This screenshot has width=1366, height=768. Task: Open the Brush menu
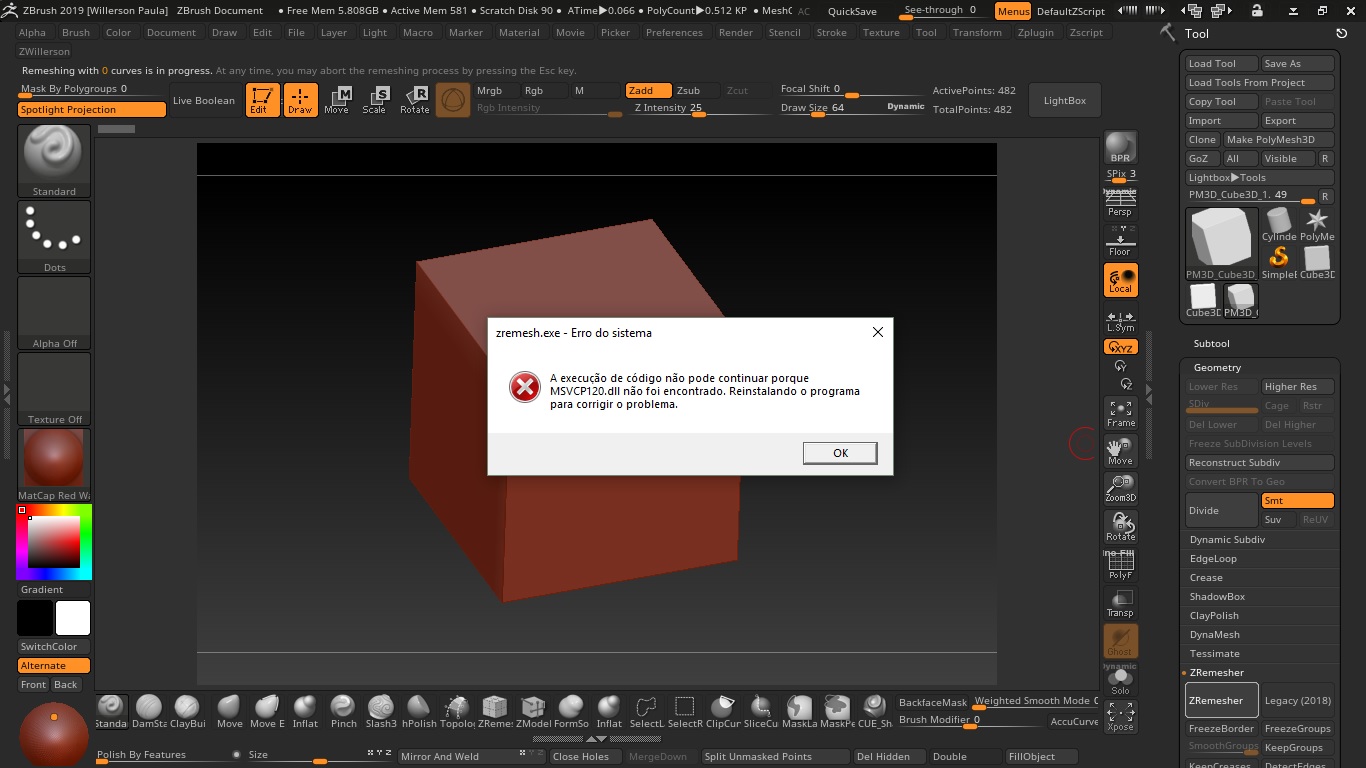[76, 32]
